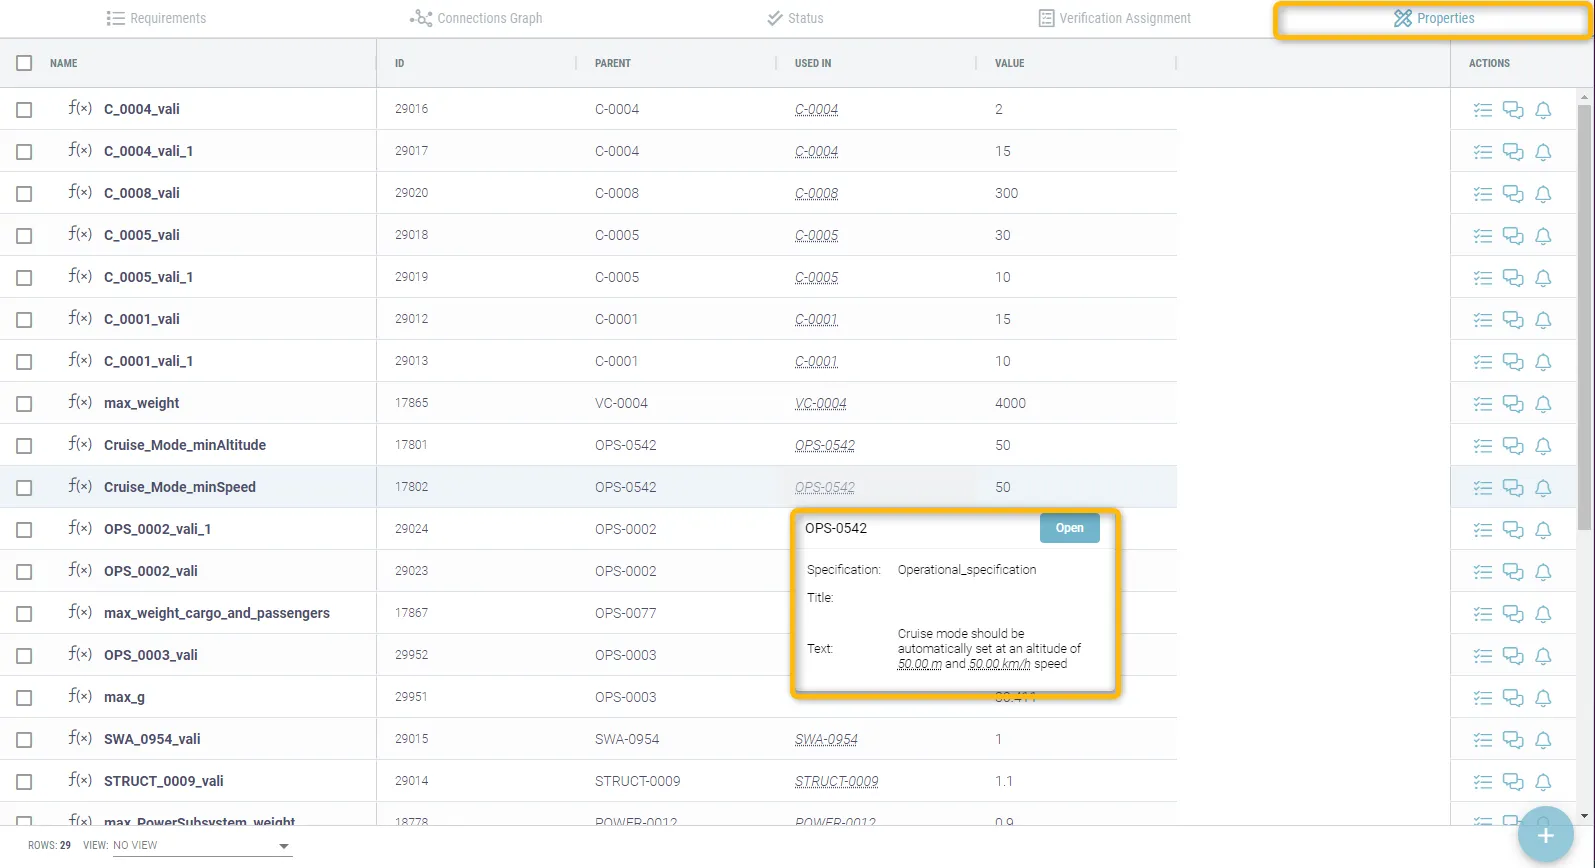This screenshot has height=868, width=1595.
Task: Open checklist icon for OPS_0002_vali row
Action: 1482,572
